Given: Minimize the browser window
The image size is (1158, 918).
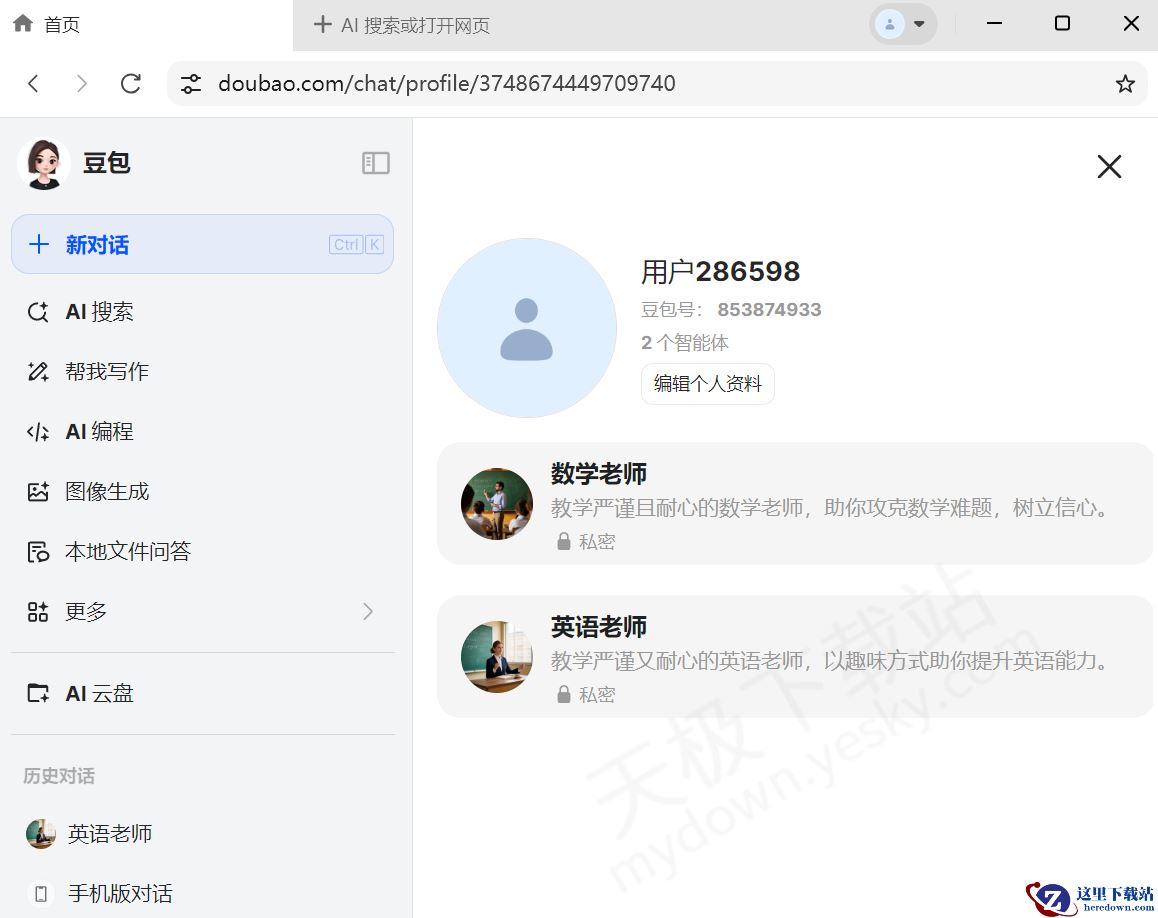Looking at the screenshot, I should coord(995,24).
